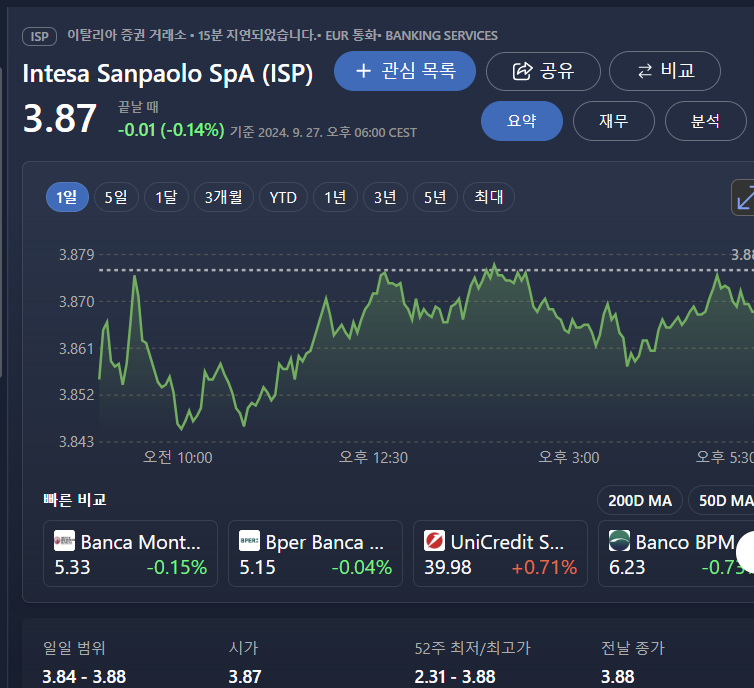Open the Bper Banca comparison card

click(315, 553)
